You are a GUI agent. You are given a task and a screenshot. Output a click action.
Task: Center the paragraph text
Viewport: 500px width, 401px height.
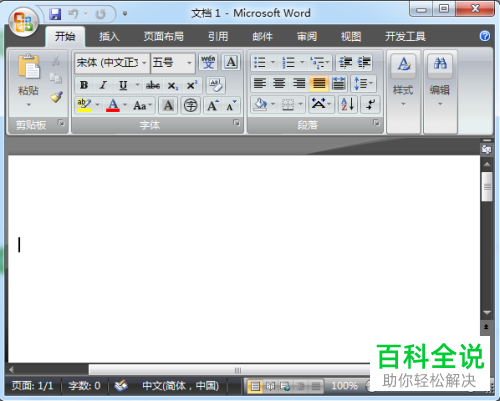pyautogui.click(x=279, y=83)
